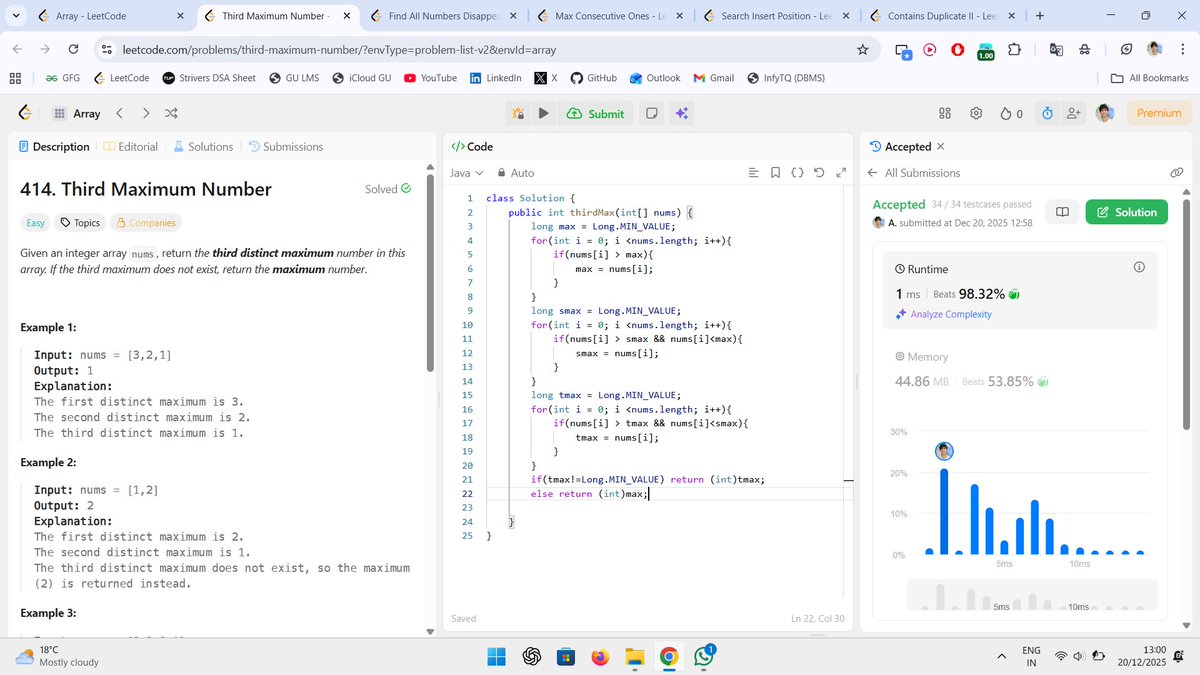Switch to the Solutions tab
This screenshot has height=675, width=1200.
point(203,146)
